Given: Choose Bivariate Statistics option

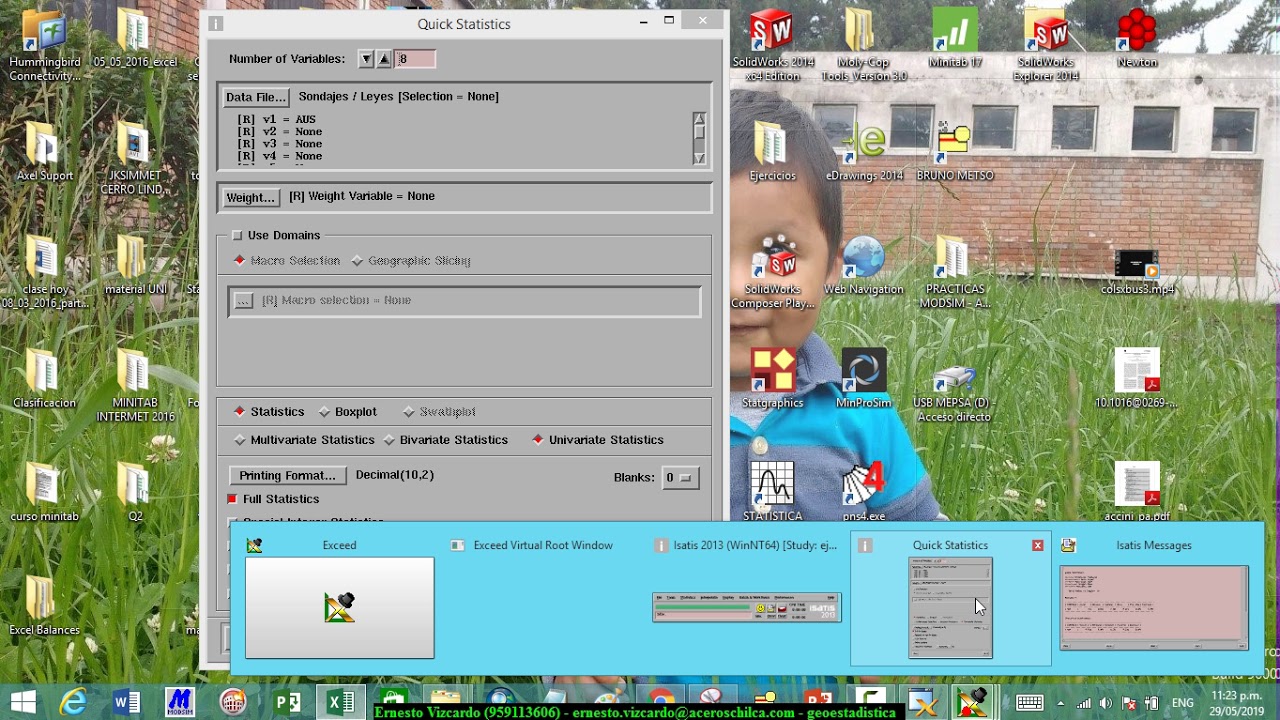Looking at the screenshot, I should tap(445, 439).
